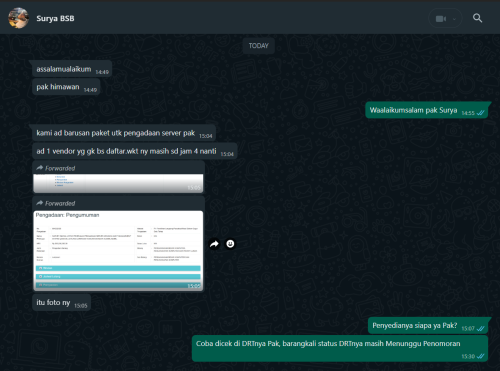Viewport: 500px width, 371px height.
Task: Select the 'pak himawan' message
Action: [66, 87]
